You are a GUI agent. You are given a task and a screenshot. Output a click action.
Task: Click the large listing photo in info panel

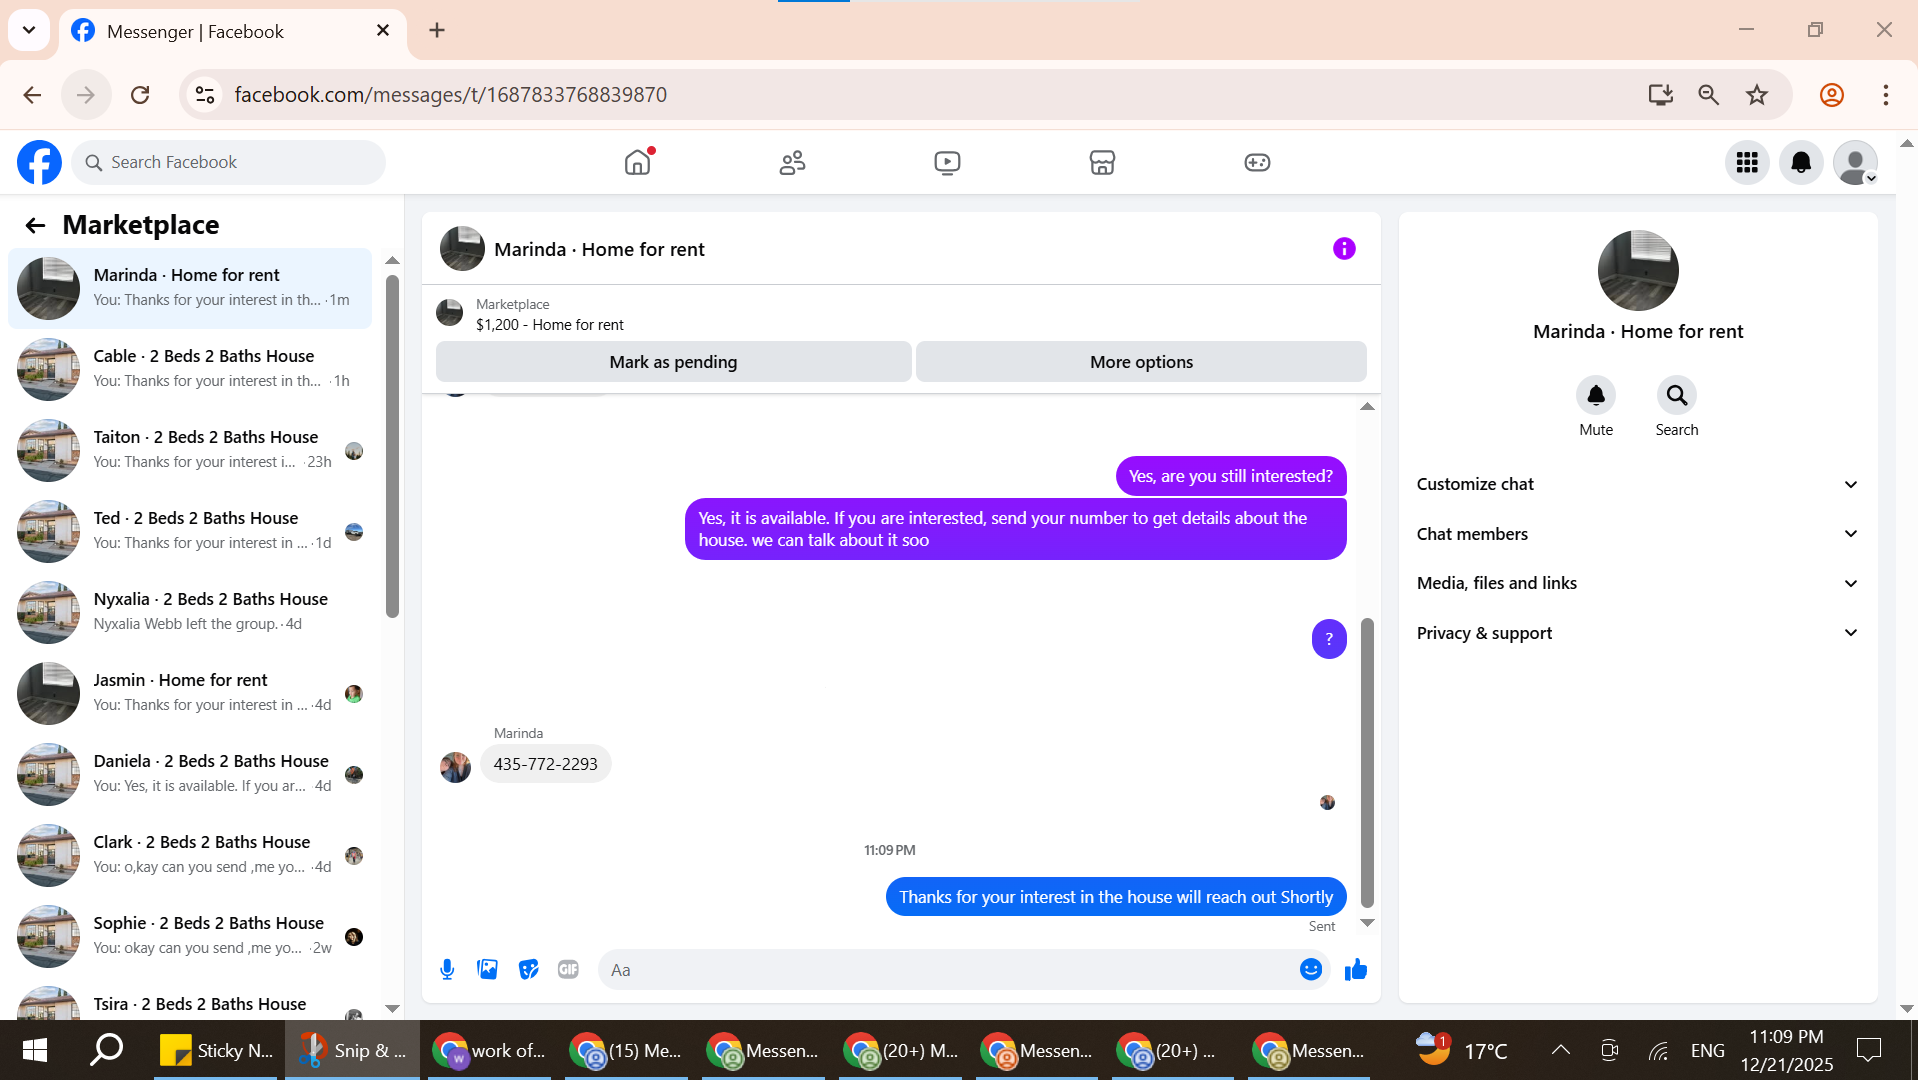(1638, 271)
